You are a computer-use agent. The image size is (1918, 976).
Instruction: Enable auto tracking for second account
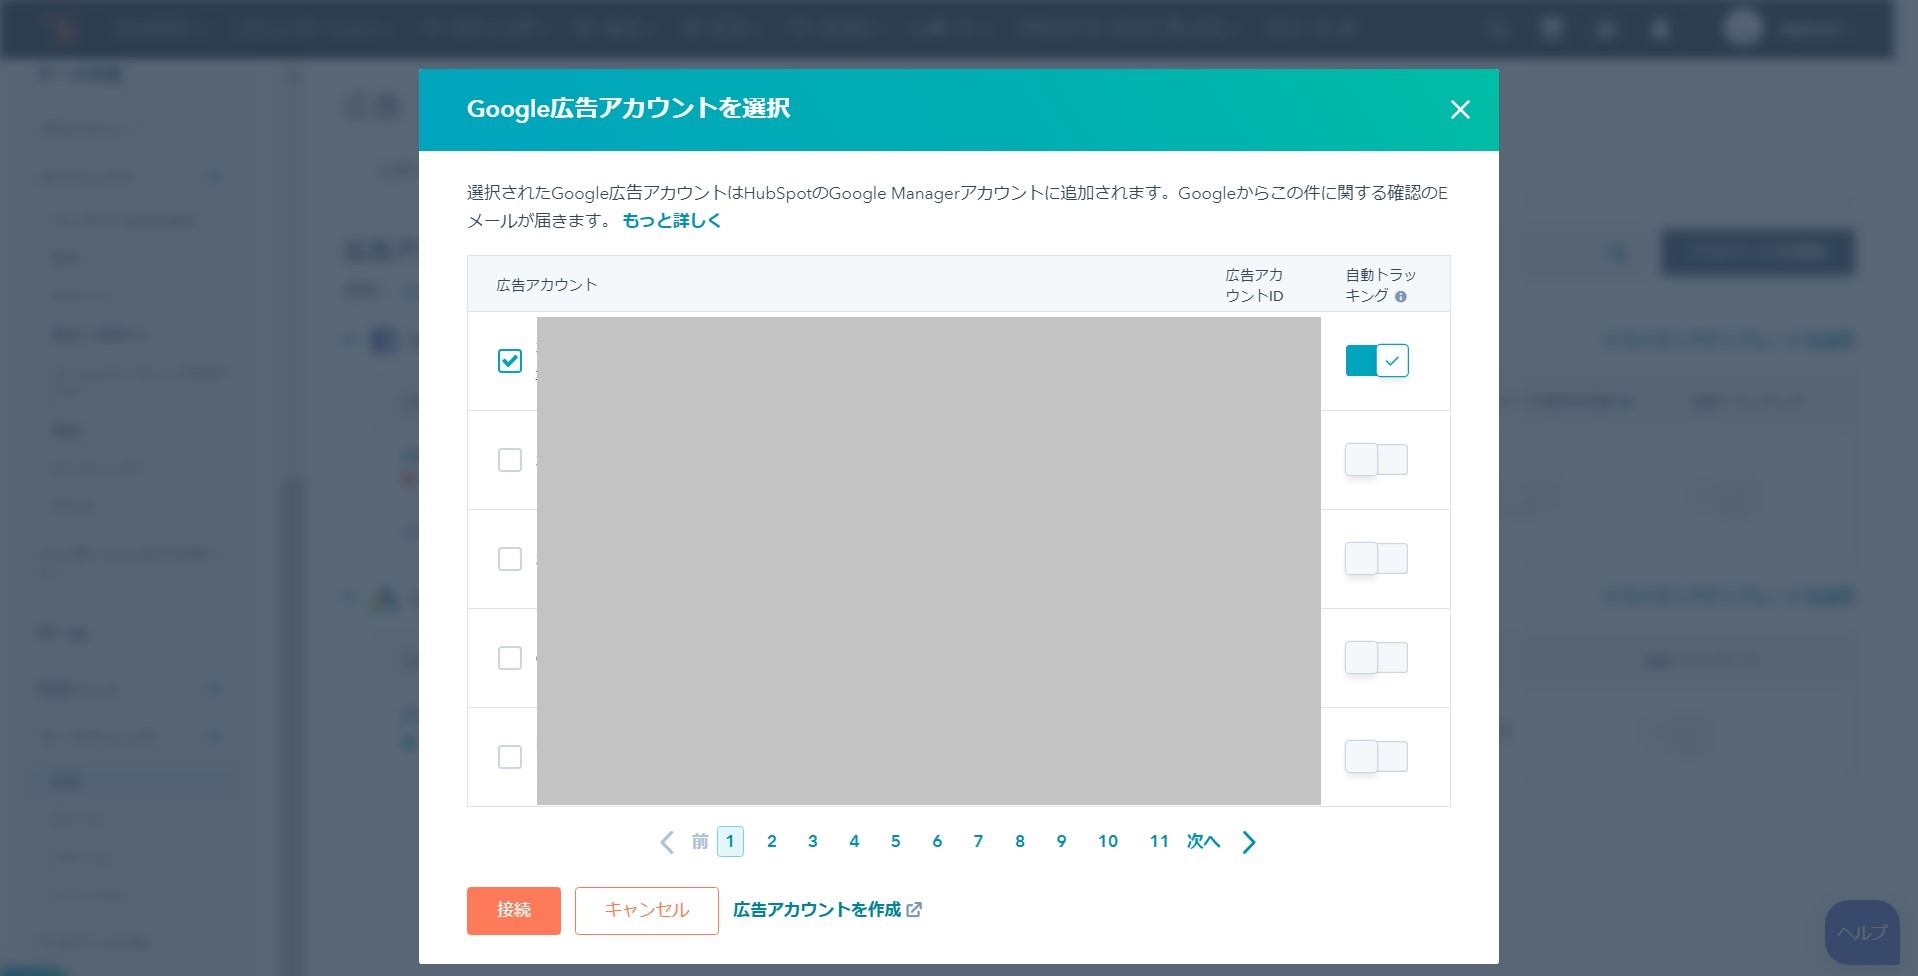[1377, 460]
